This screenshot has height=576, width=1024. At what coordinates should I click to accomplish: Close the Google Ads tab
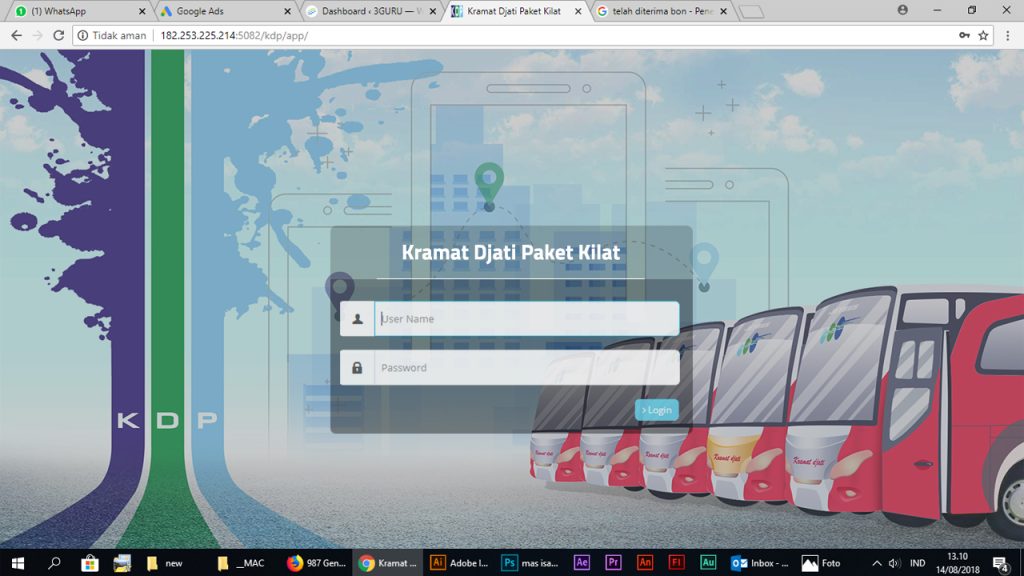[287, 11]
